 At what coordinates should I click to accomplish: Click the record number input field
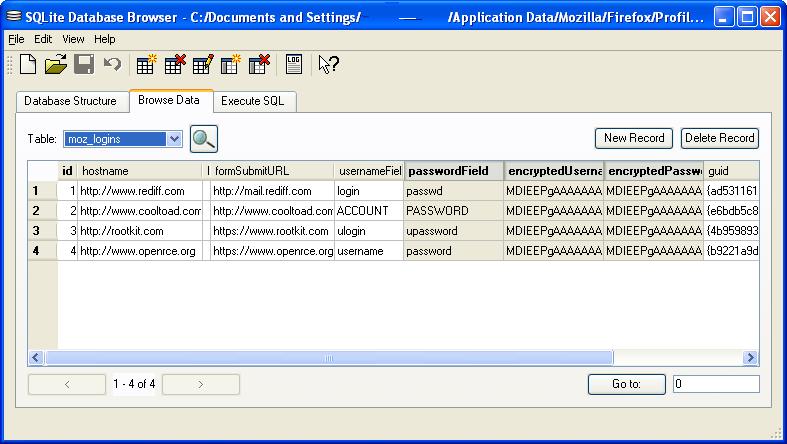coord(715,384)
